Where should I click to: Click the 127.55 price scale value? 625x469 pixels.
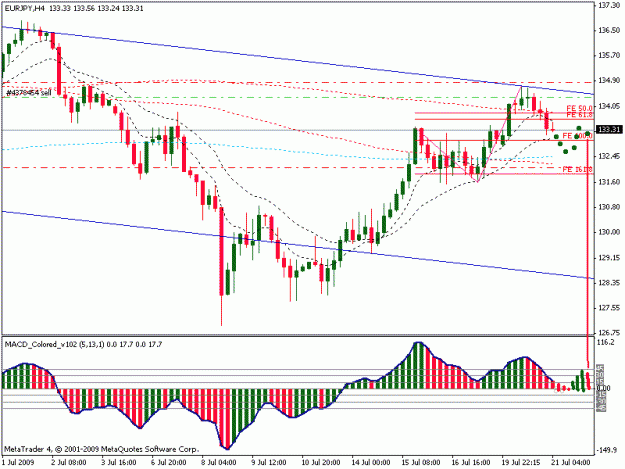[x=609, y=308]
